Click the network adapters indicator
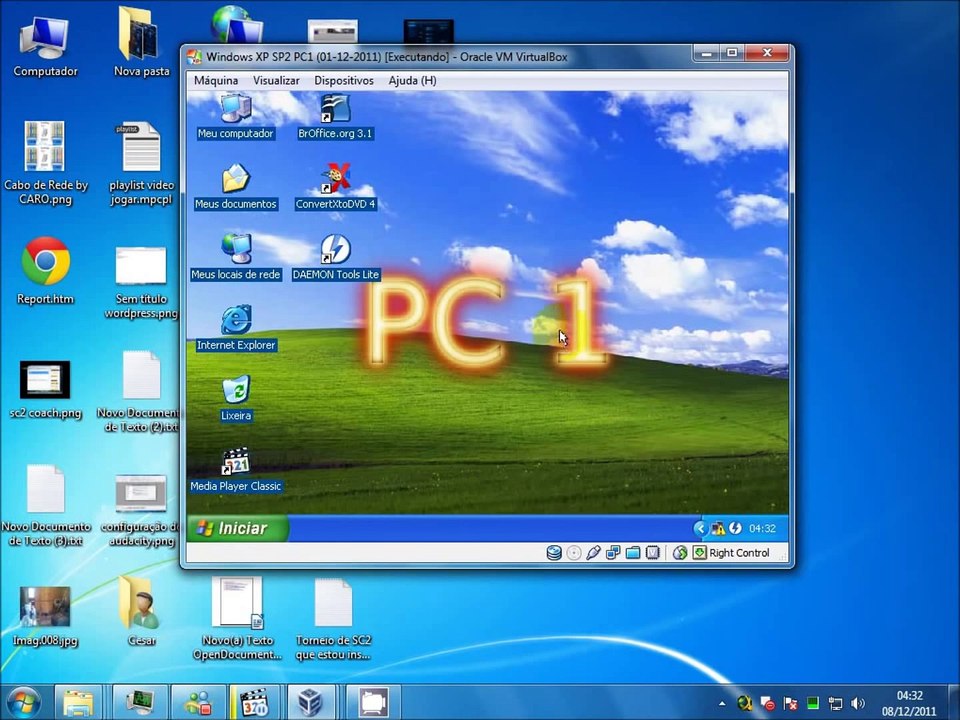 point(613,553)
